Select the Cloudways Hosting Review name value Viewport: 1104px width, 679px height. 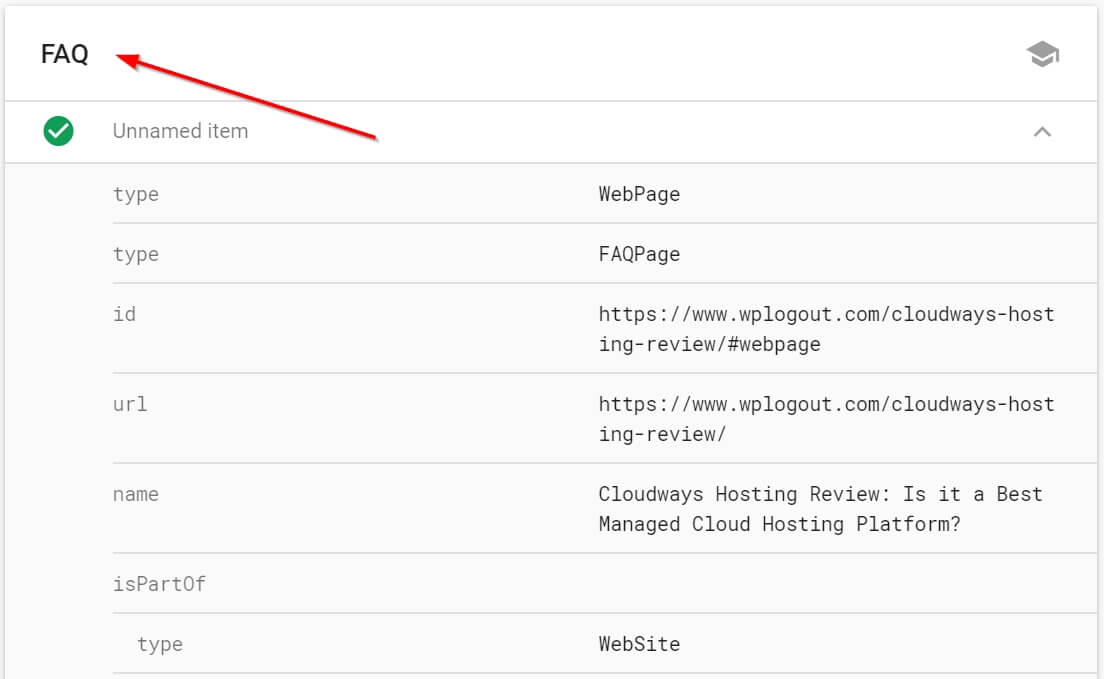point(820,508)
